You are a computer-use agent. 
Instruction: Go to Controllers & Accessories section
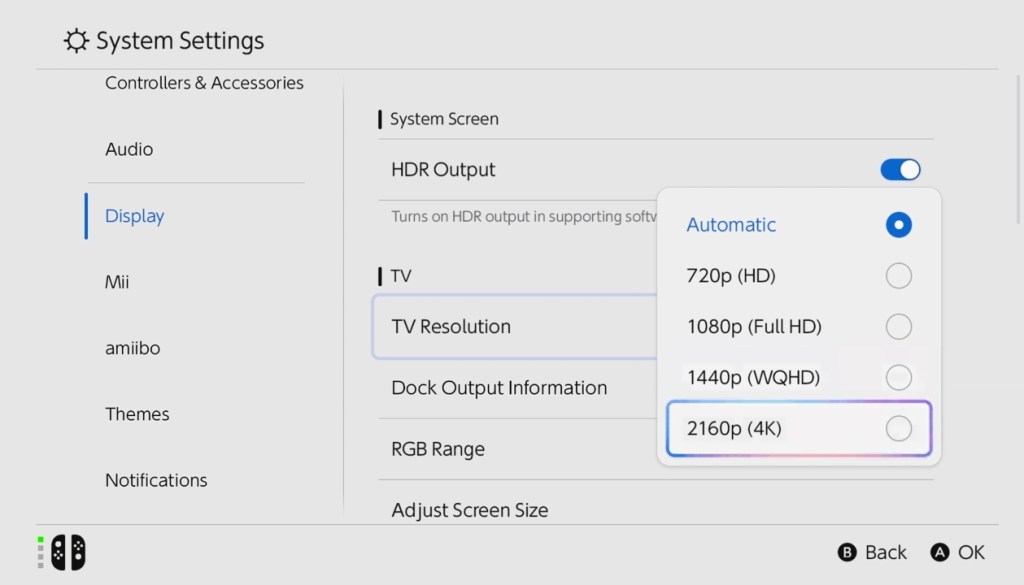pos(204,83)
